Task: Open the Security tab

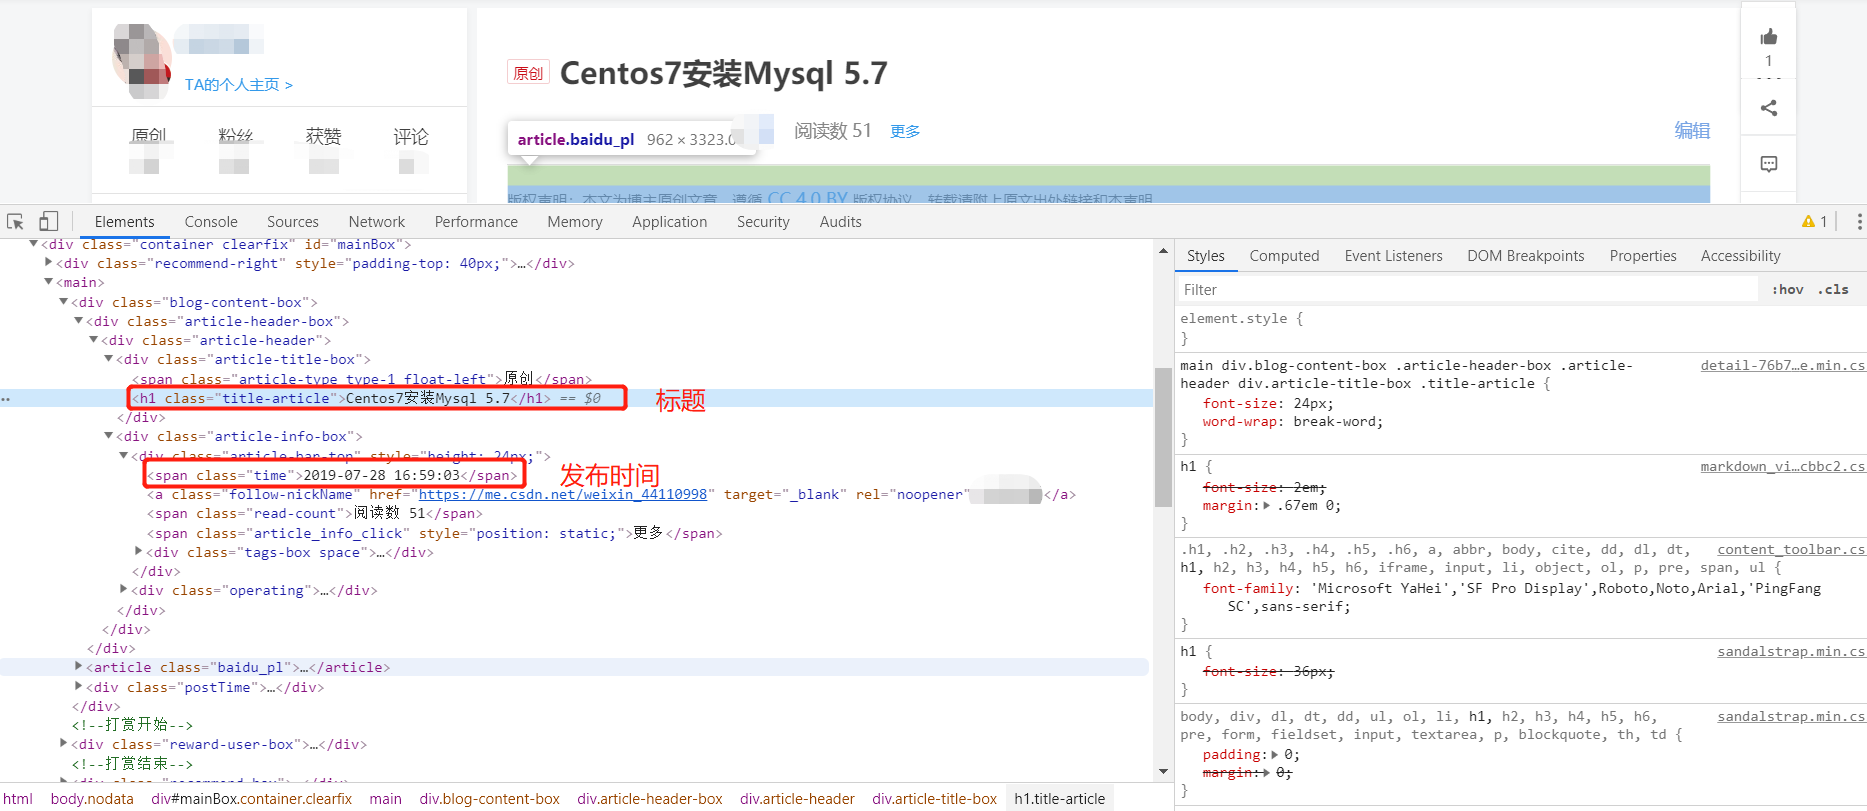Action: tap(763, 222)
